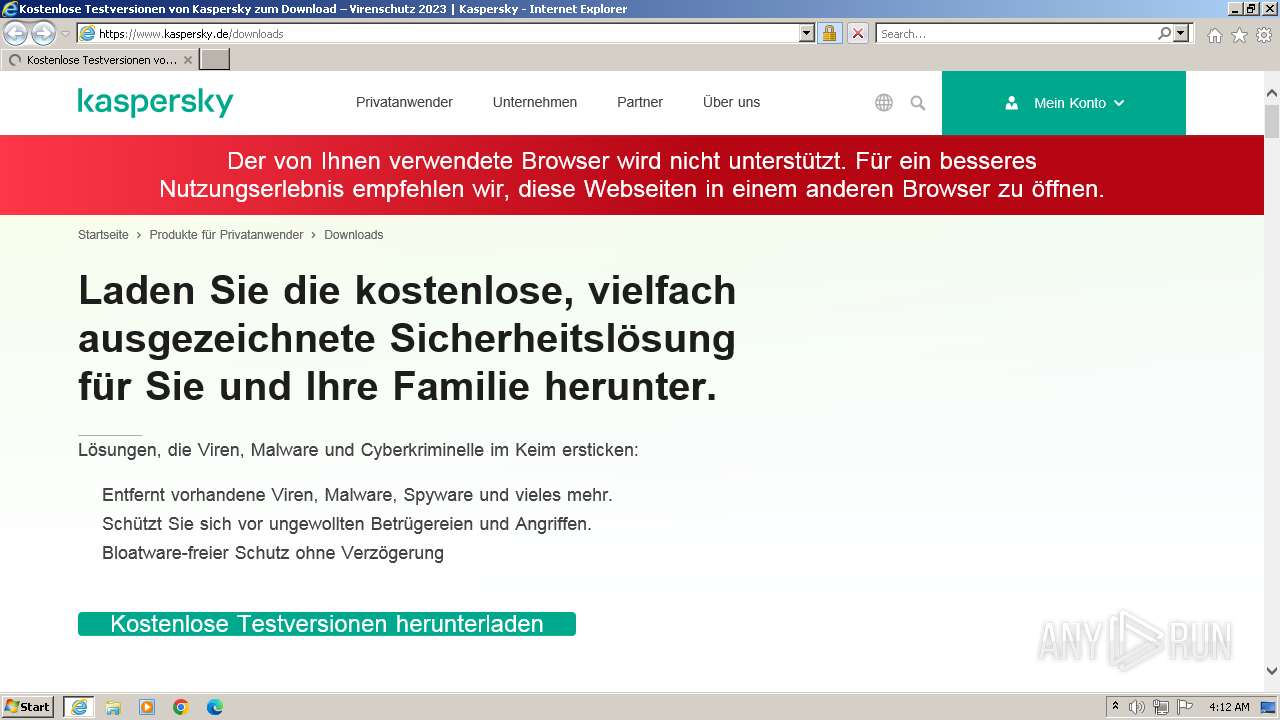Close the Kostenlose Testversionen tab
The height and width of the screenshot is (720, 1280).
coord(187,60)
